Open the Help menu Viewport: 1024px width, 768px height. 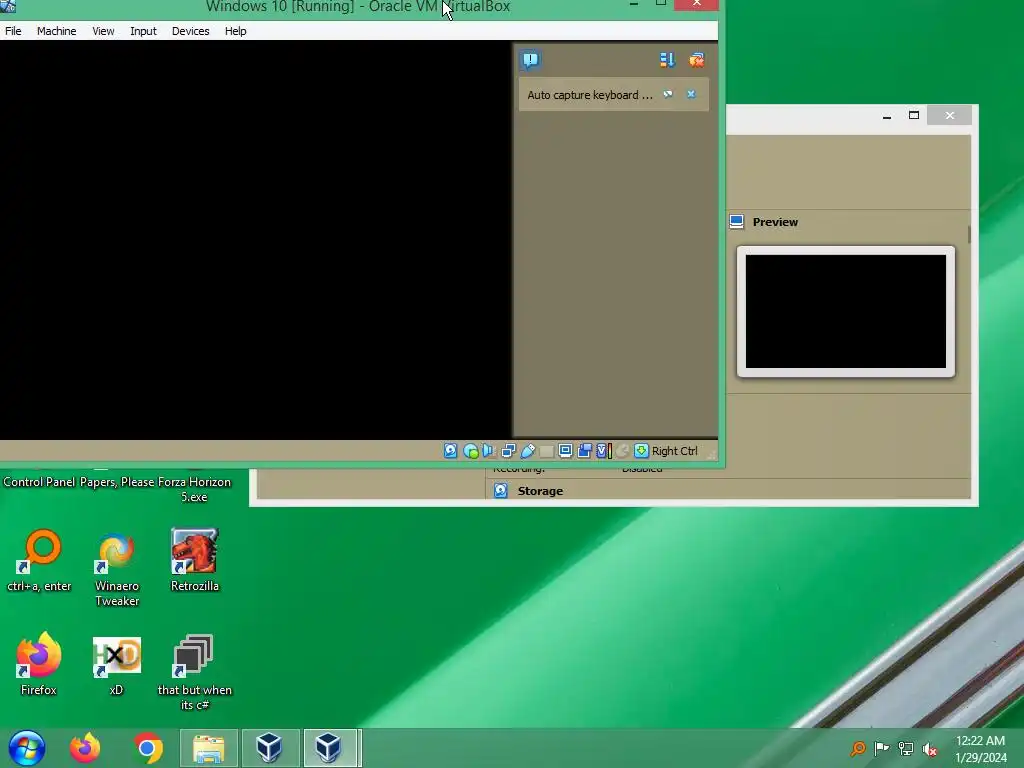pyautogui.click(x=235, y=31)
